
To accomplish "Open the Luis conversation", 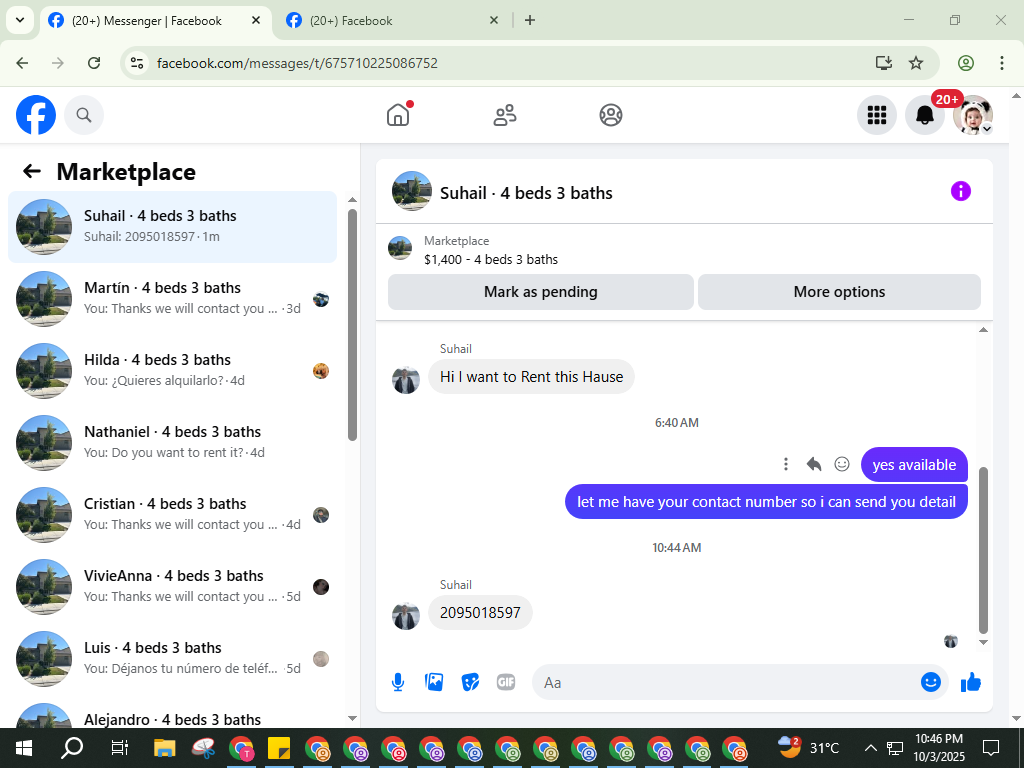I will pyautogui.click(x=172, y=658).
